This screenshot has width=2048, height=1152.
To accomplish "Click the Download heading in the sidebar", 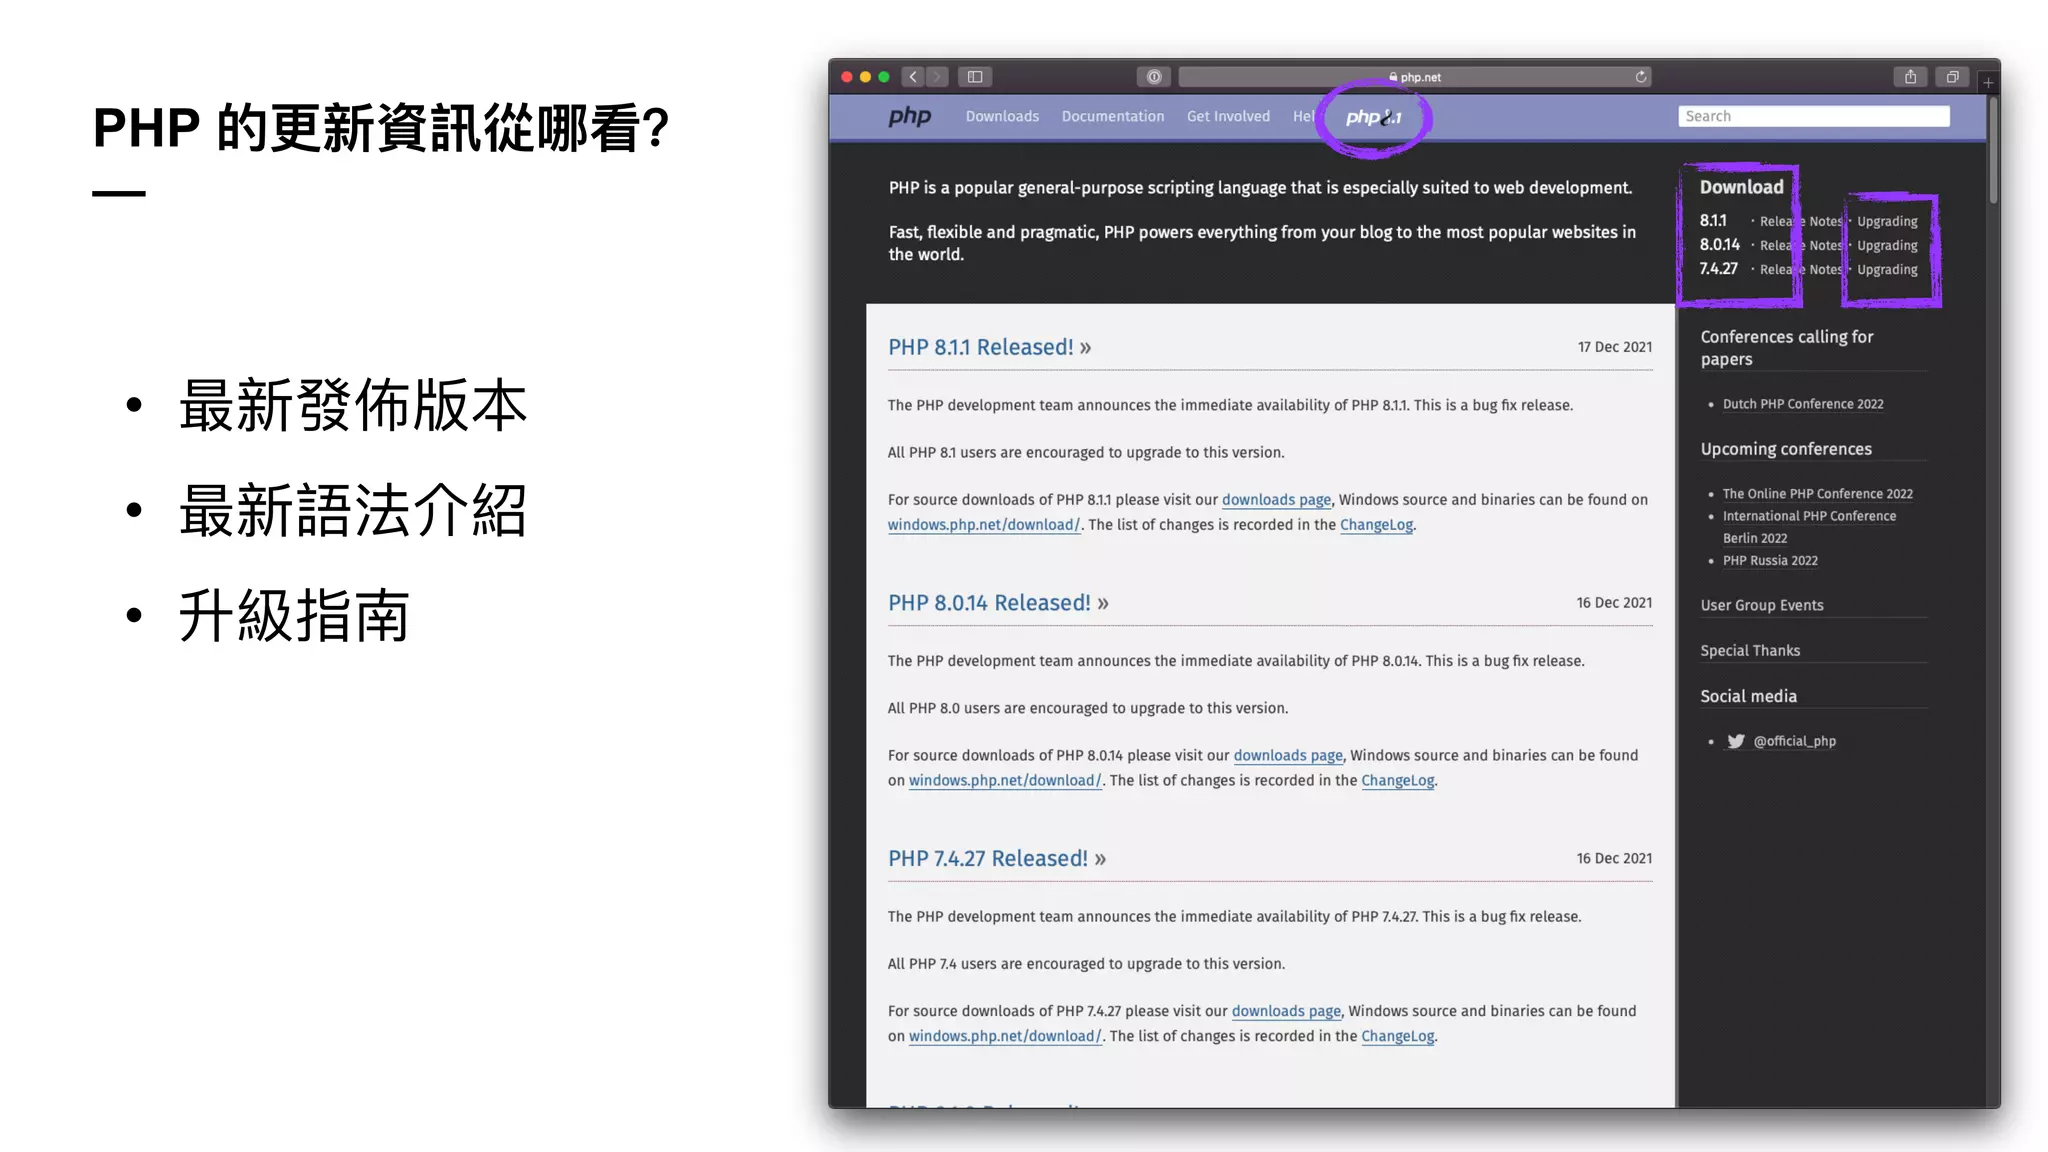I will coord(1741,187).
